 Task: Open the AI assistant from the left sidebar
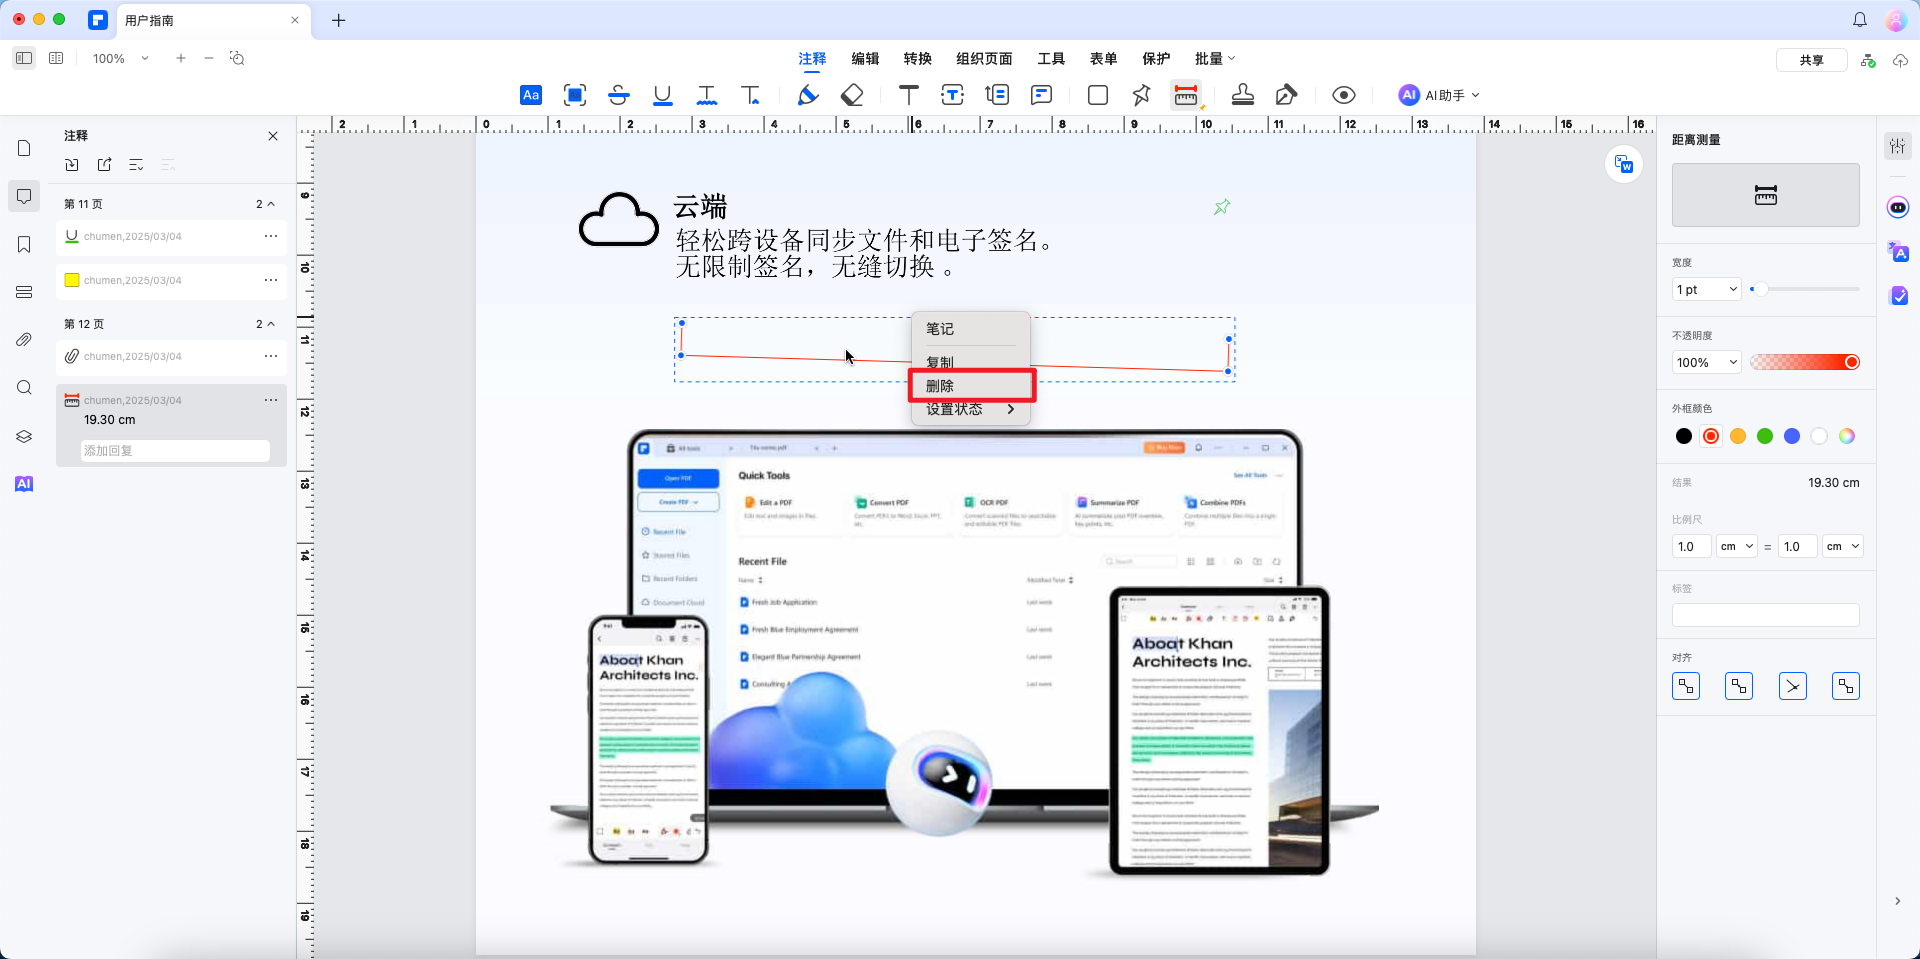24,484
